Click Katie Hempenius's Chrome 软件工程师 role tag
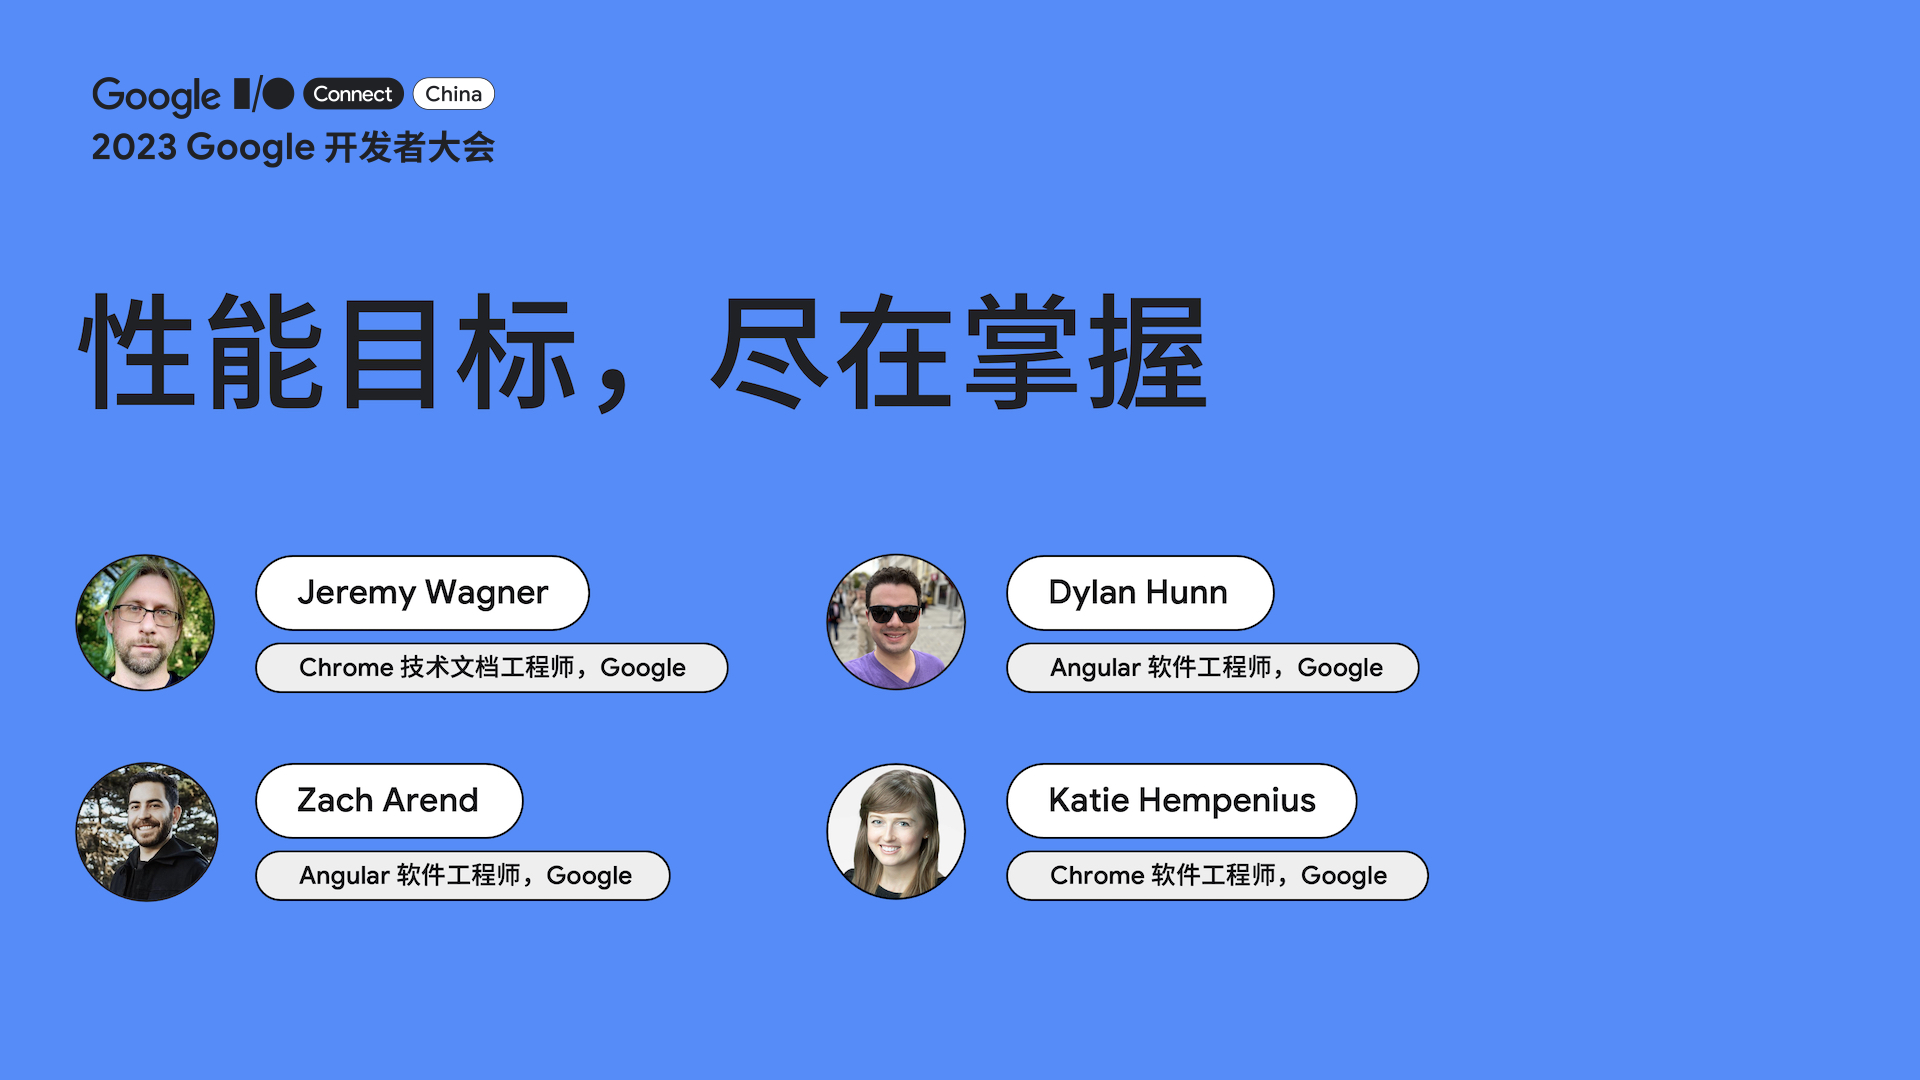 coord(1217,875)
